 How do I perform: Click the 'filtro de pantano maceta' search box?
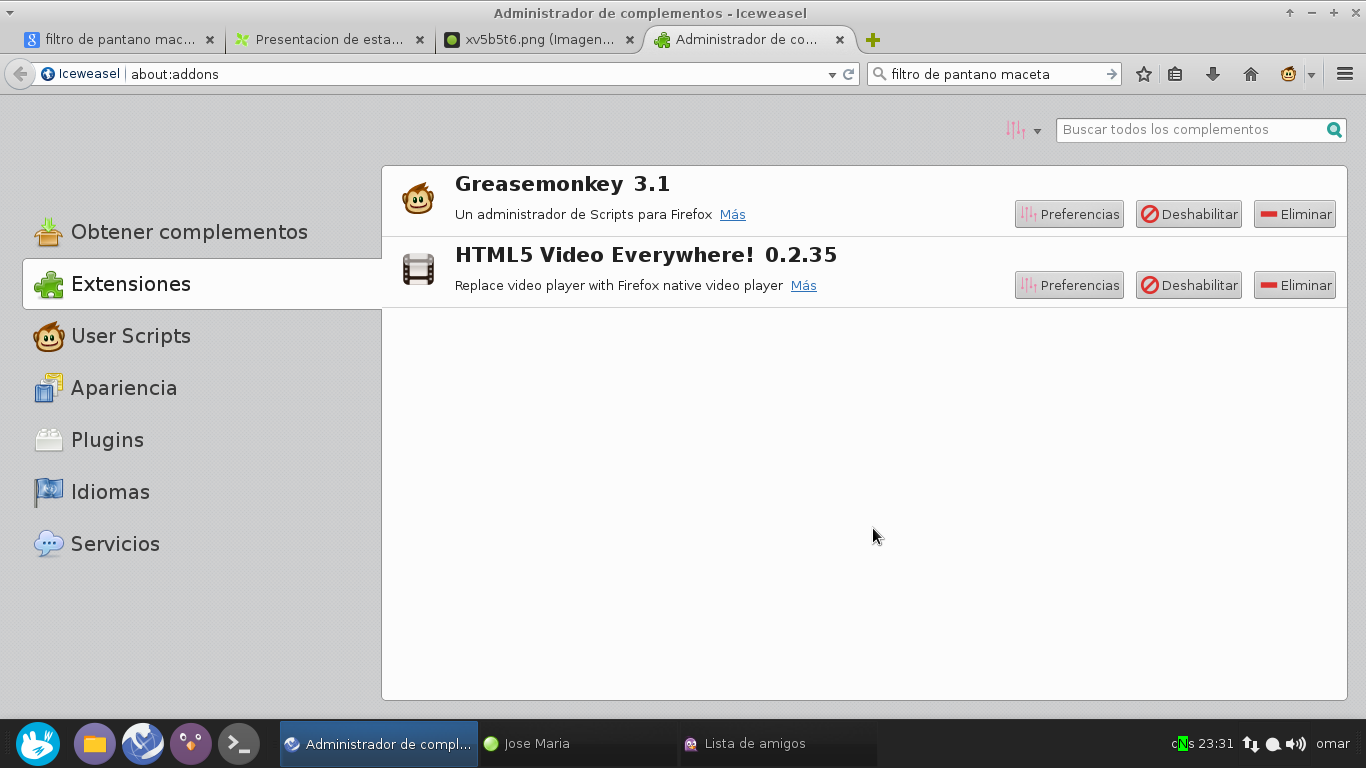995,74
